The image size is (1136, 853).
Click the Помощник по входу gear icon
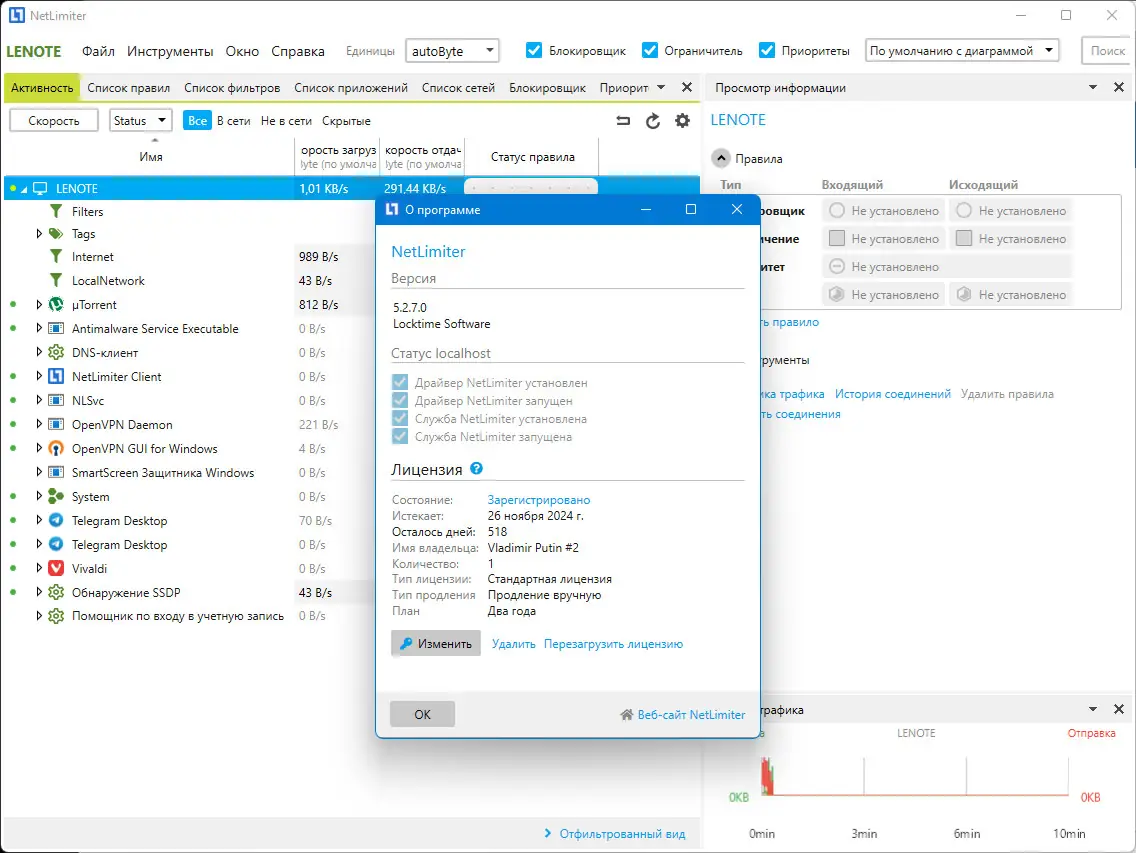point(56,616)
